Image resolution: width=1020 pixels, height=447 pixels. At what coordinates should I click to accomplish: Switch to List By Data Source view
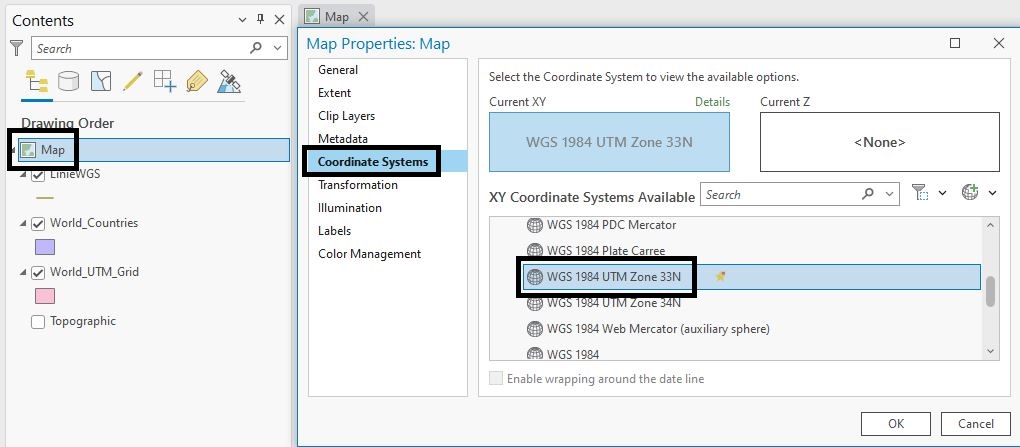[x=68, y=81]
